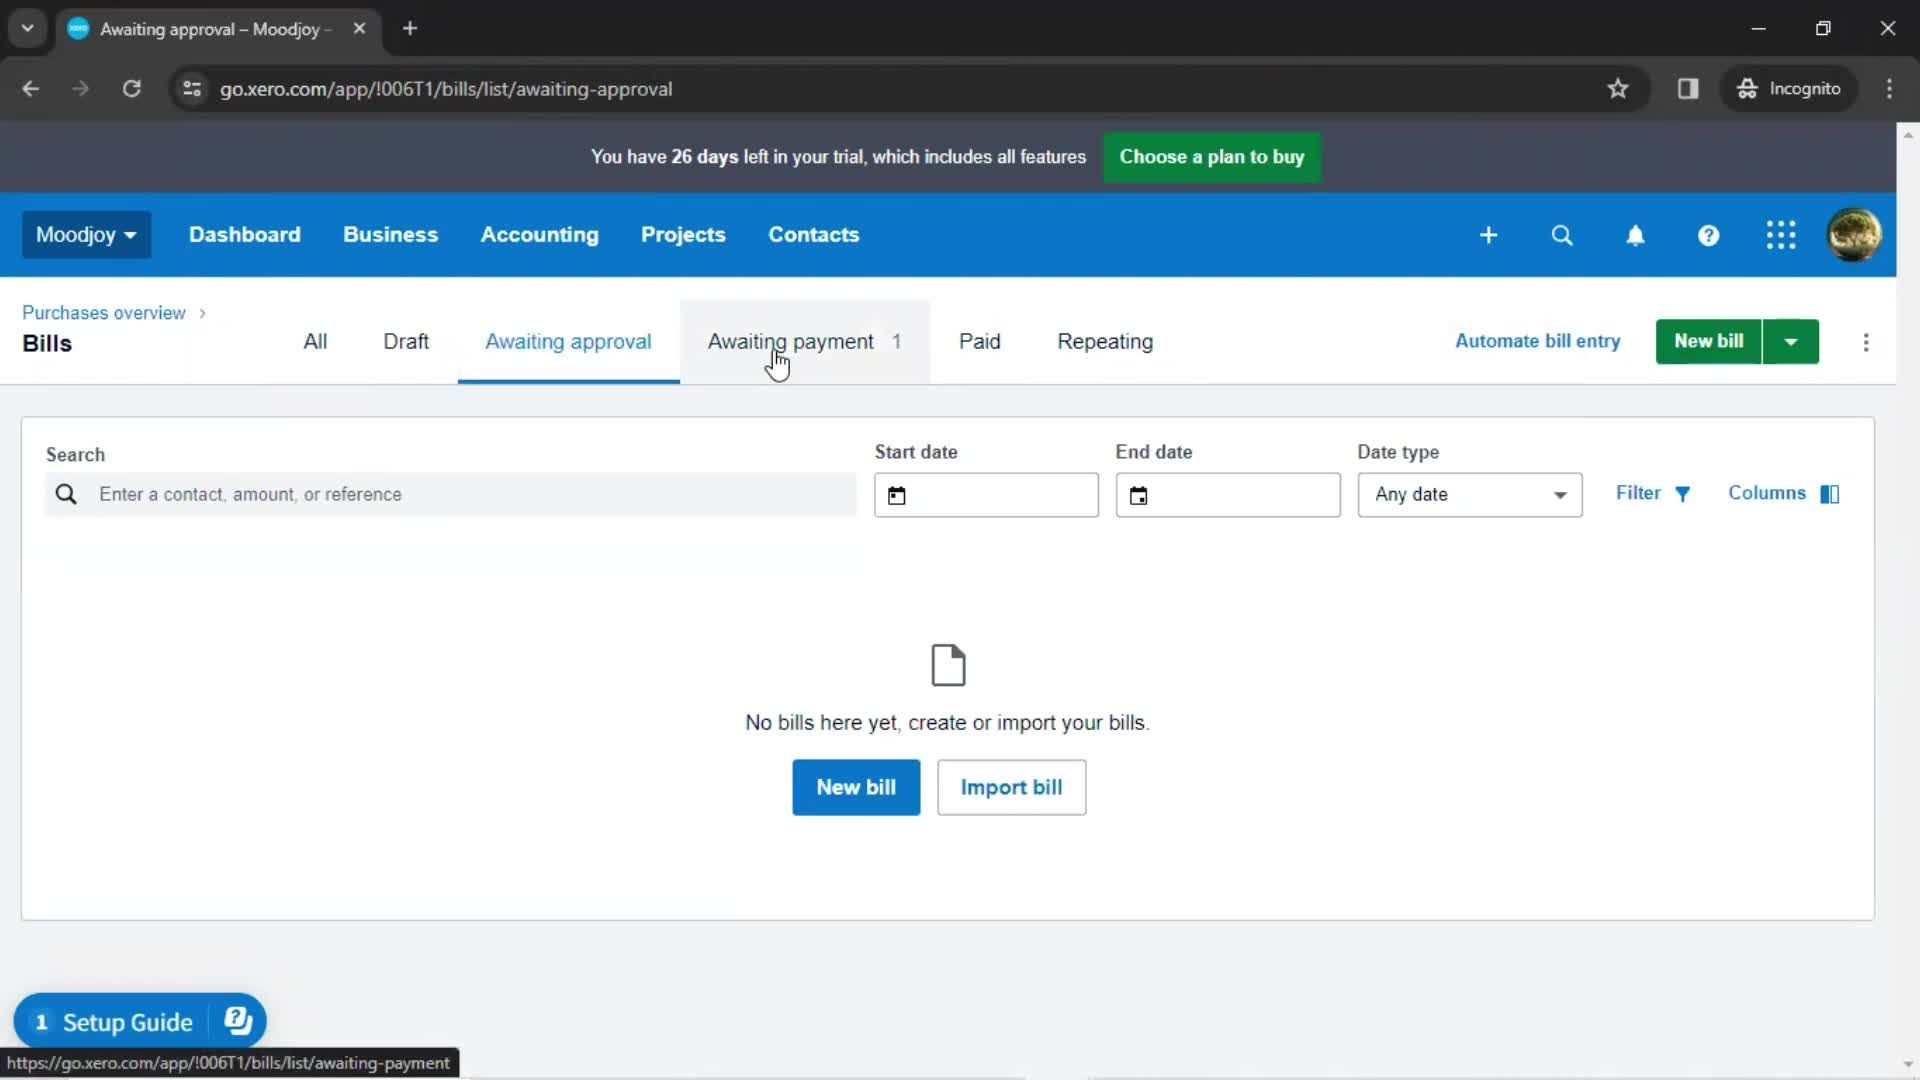Viewport: 1920px width, 1080px height.
Task: Click into the Start date field
Action: point(986,495)
